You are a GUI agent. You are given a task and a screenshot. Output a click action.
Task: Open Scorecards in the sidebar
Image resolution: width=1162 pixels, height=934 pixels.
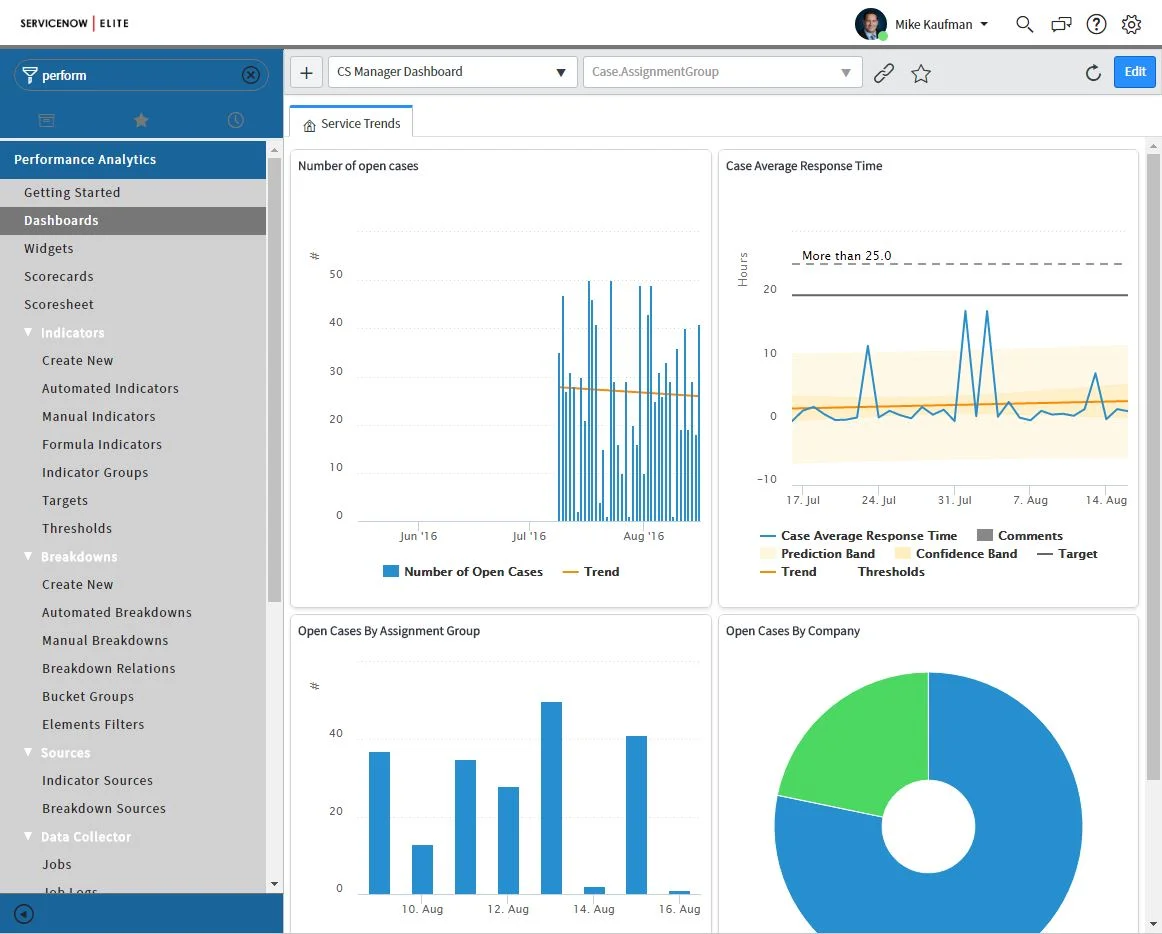(58, 276)
